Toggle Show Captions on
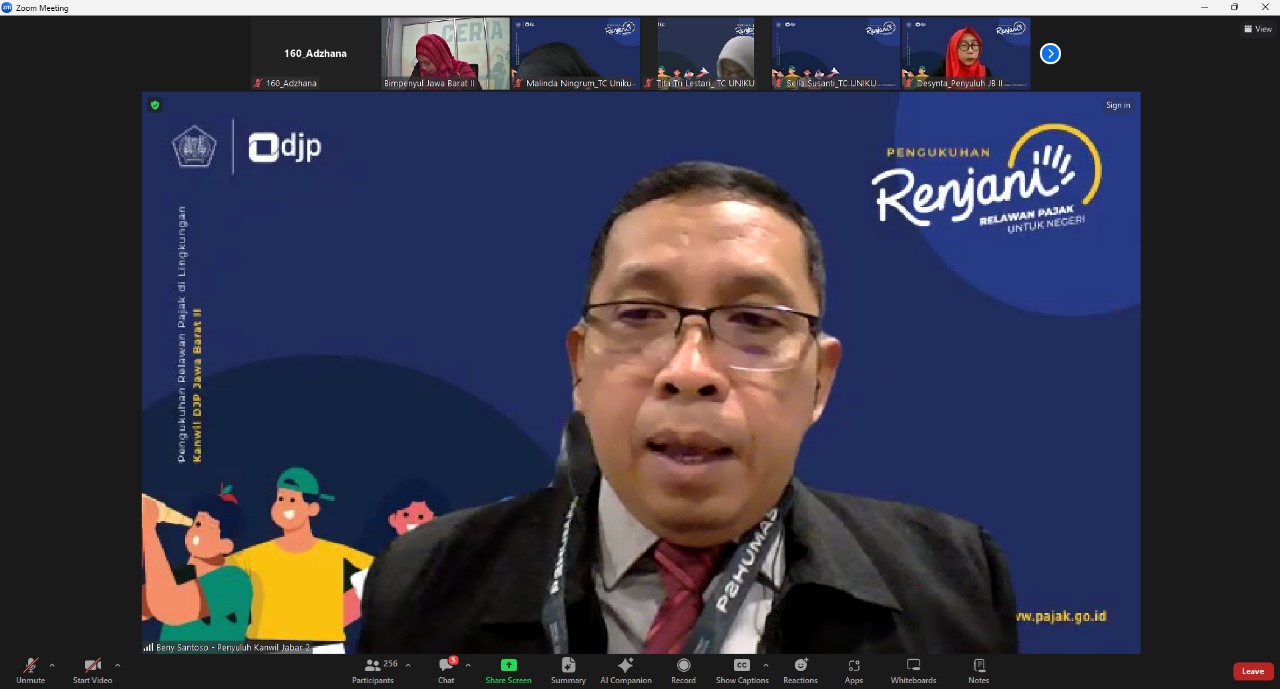Viewport: 1280px width, 689px height. (x=741, y=670)
